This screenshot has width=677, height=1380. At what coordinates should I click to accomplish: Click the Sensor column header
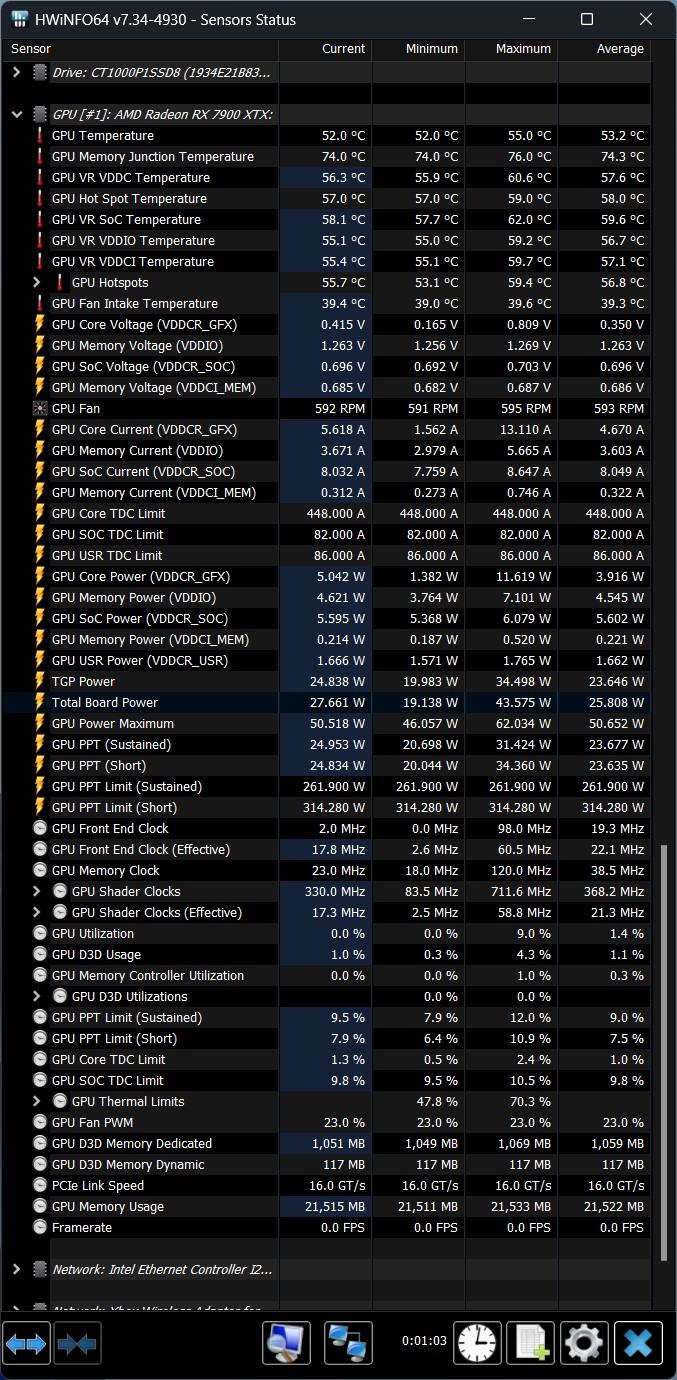(140, 48)
